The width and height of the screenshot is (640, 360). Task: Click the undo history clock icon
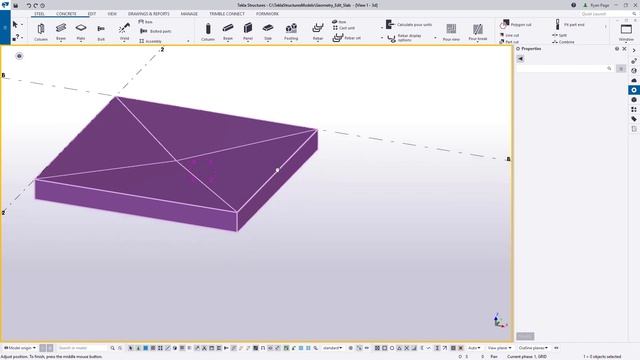pos(42,5)
